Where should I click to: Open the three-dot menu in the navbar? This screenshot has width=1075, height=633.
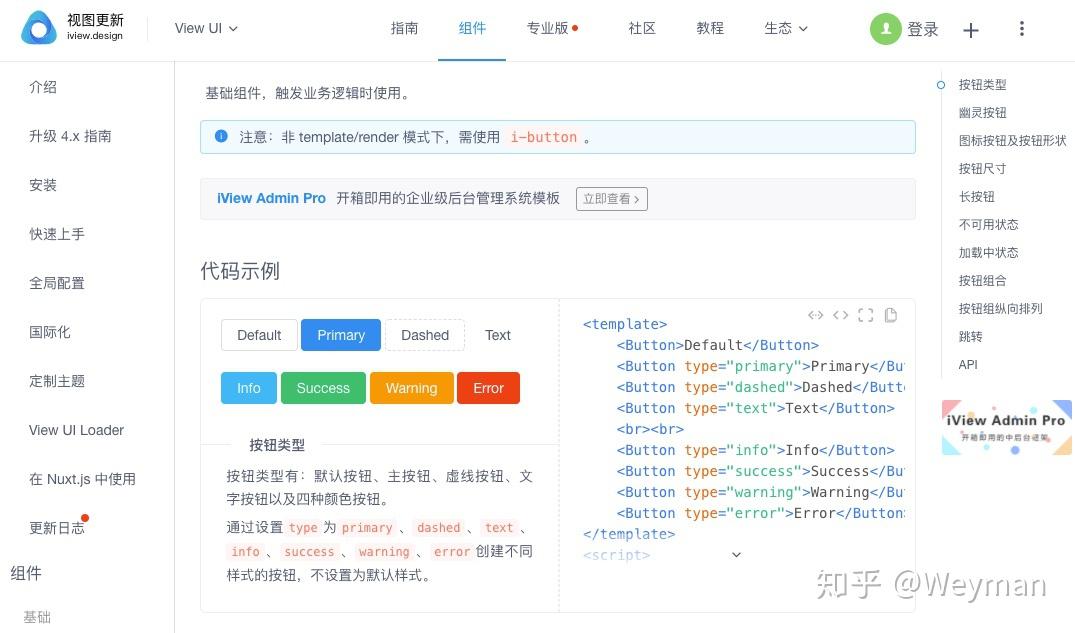click(1022, 29)
